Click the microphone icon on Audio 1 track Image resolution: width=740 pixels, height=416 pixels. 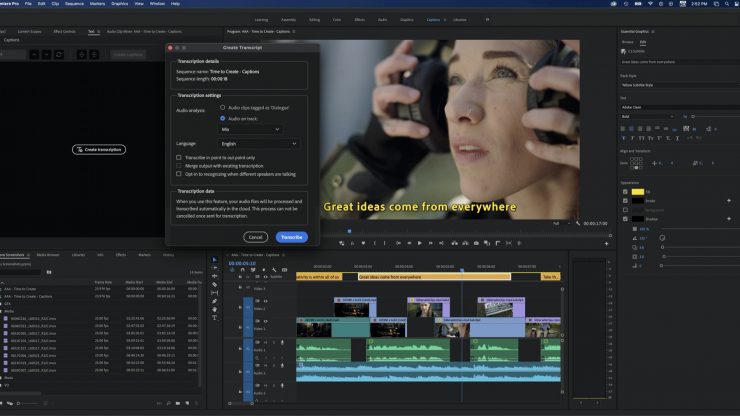click(281, 342)
